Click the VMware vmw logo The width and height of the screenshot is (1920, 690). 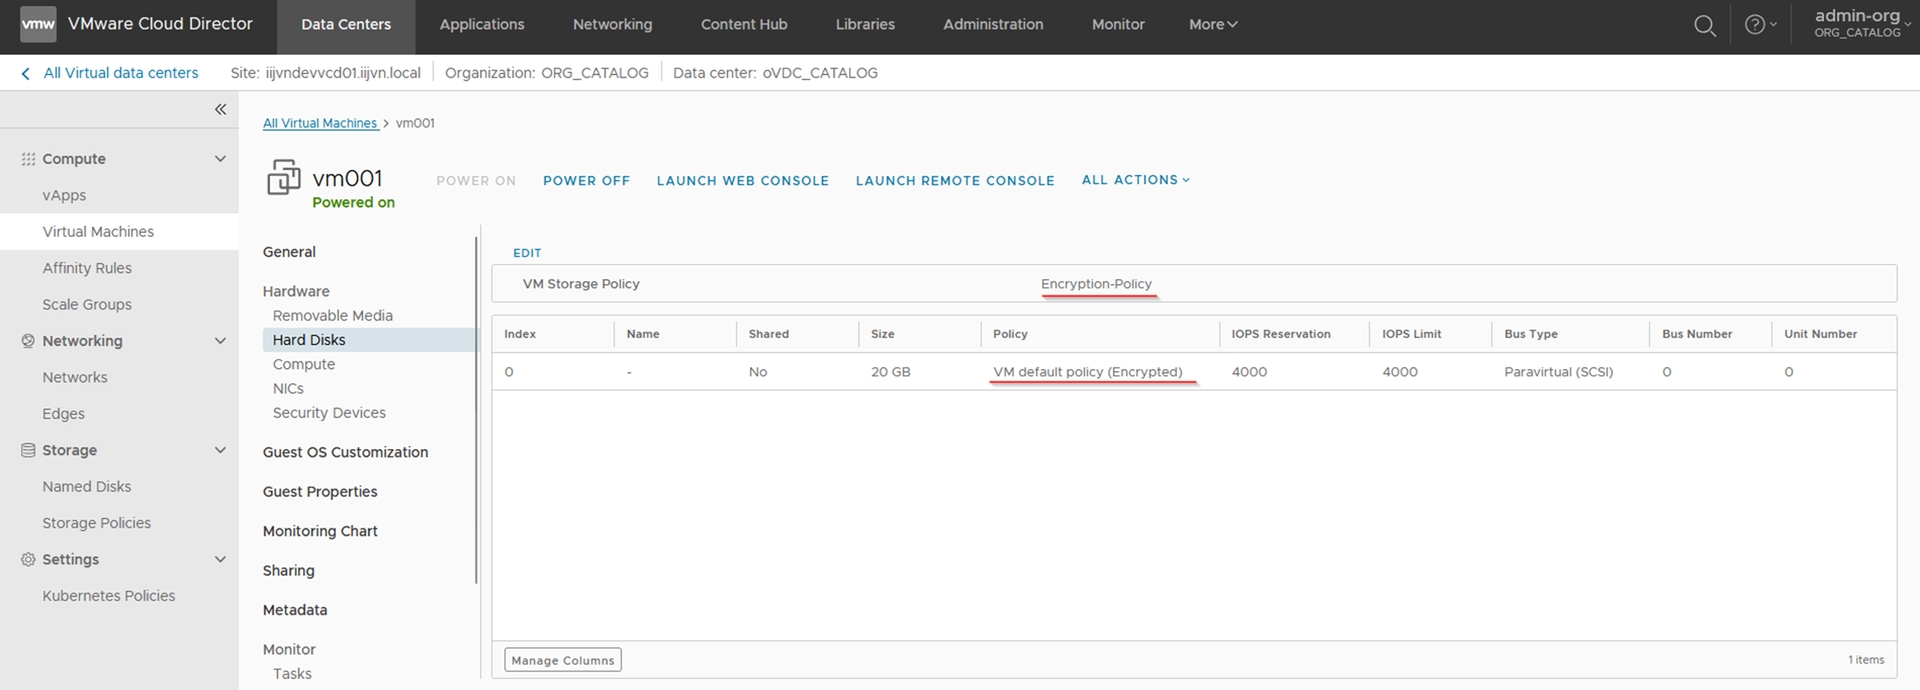(x=38, y=25)
